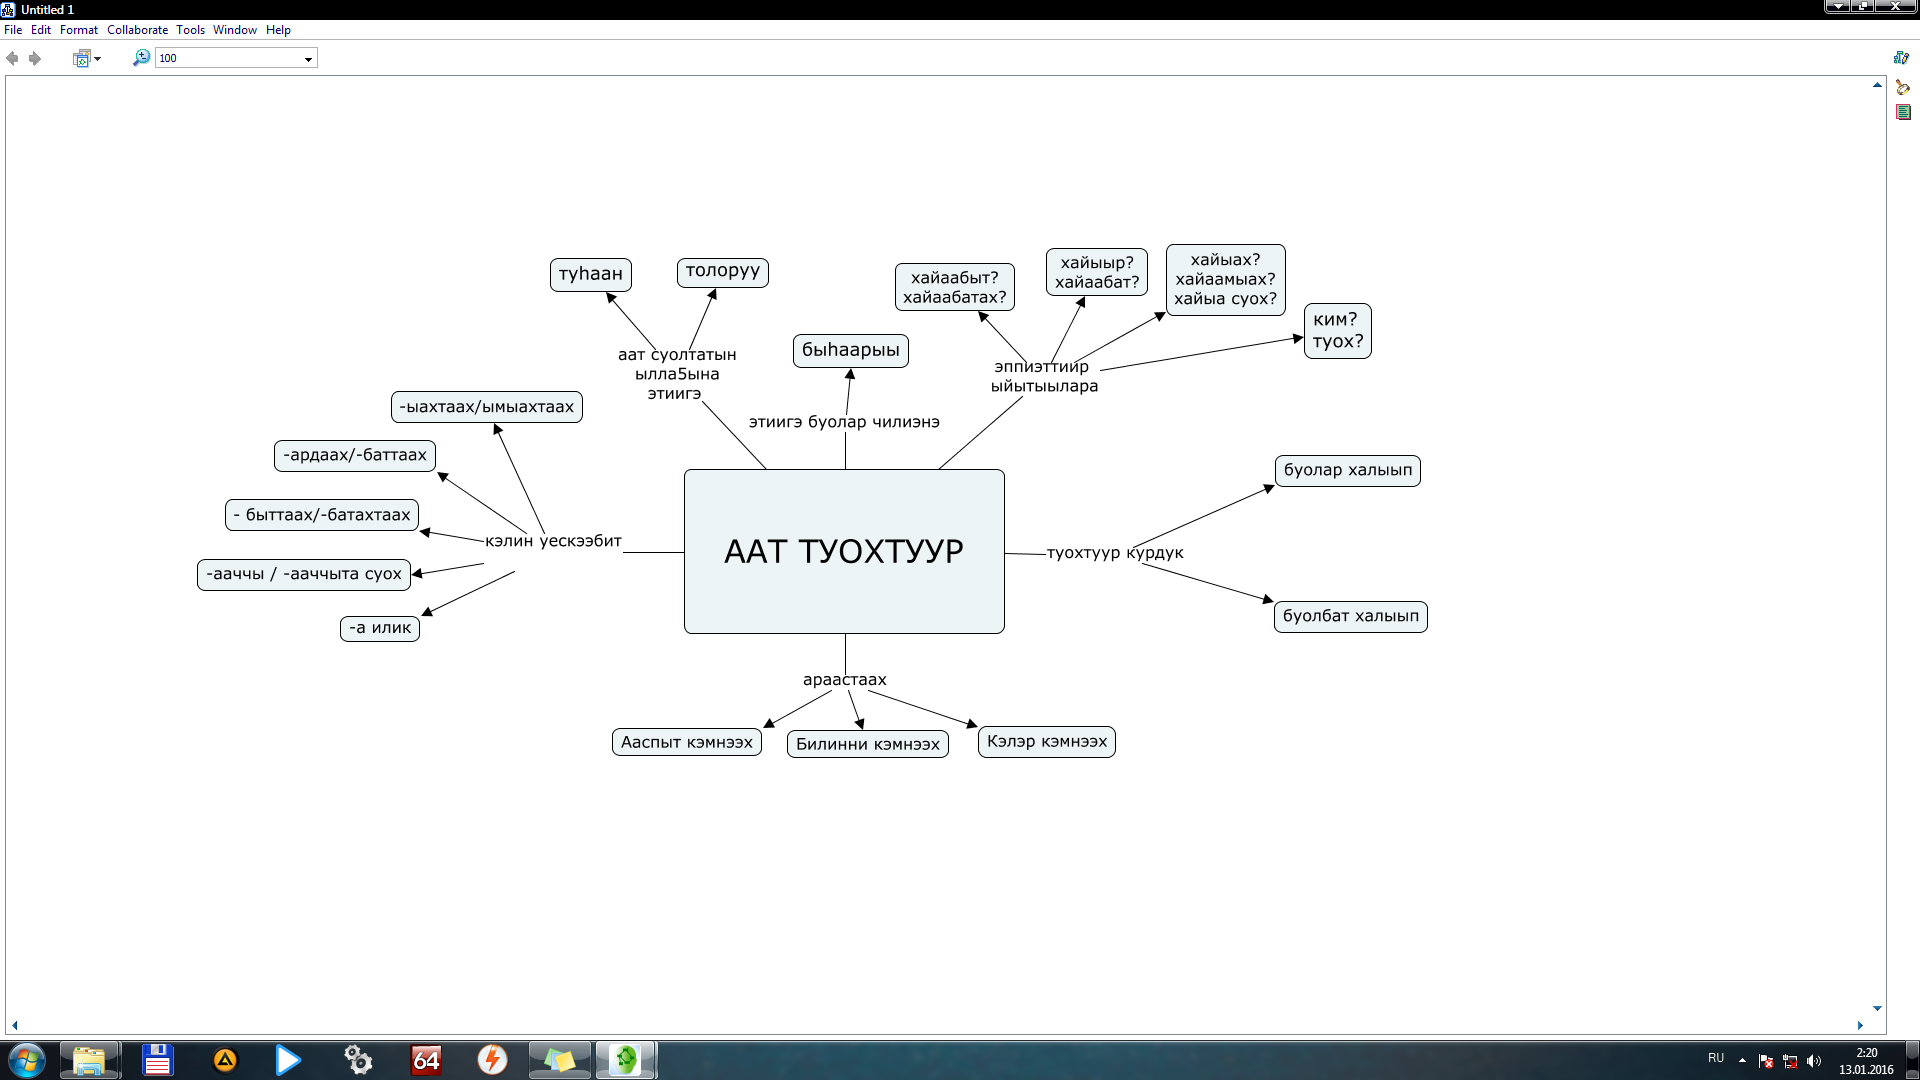Select the Кэлэр кэмнээх node
The height and width of the screenshot is (1080, 1920).
coord(1046,740)
